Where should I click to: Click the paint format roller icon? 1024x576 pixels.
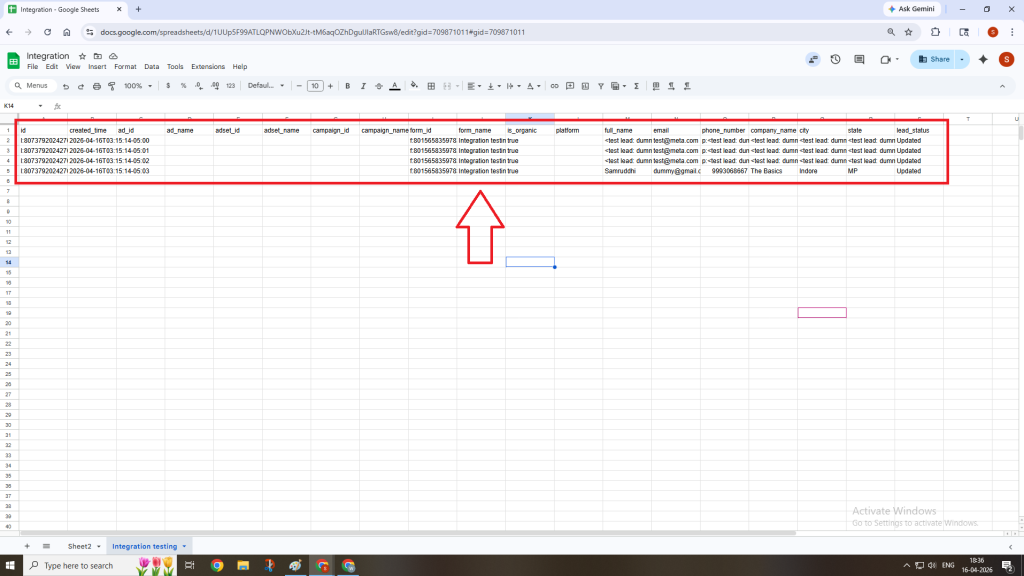(111, 86)
